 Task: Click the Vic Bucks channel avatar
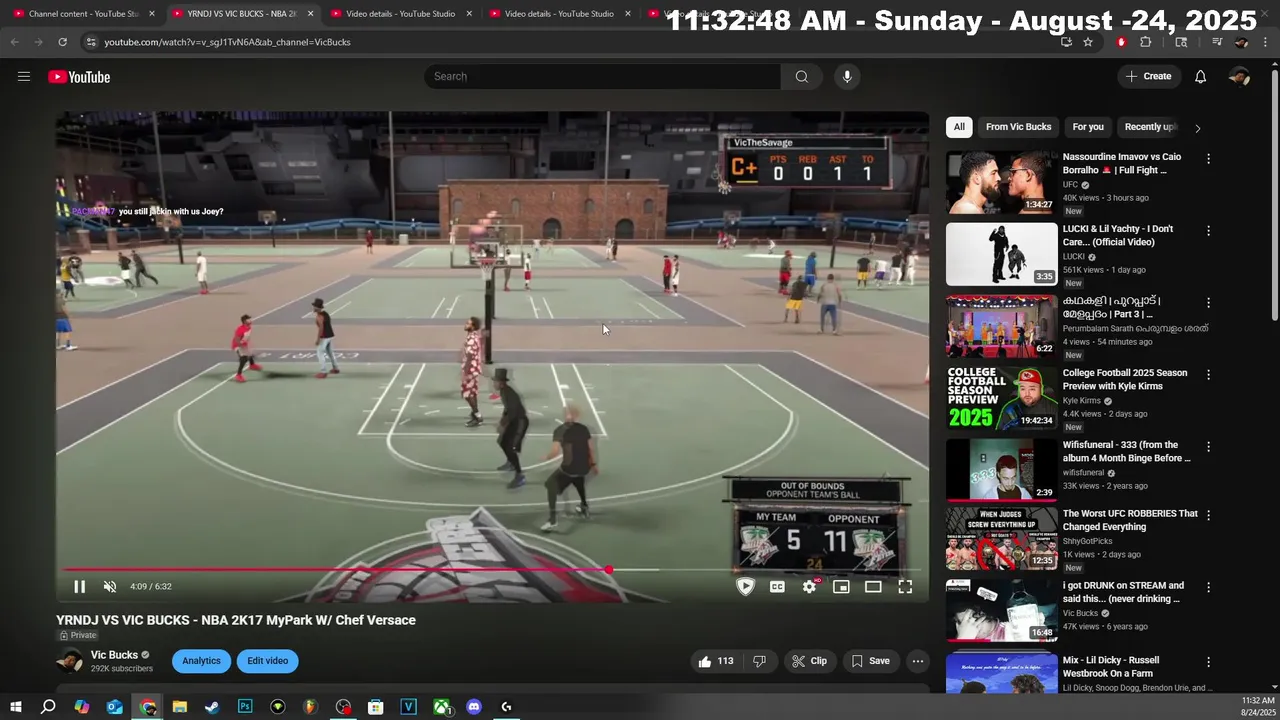[70, 661]
